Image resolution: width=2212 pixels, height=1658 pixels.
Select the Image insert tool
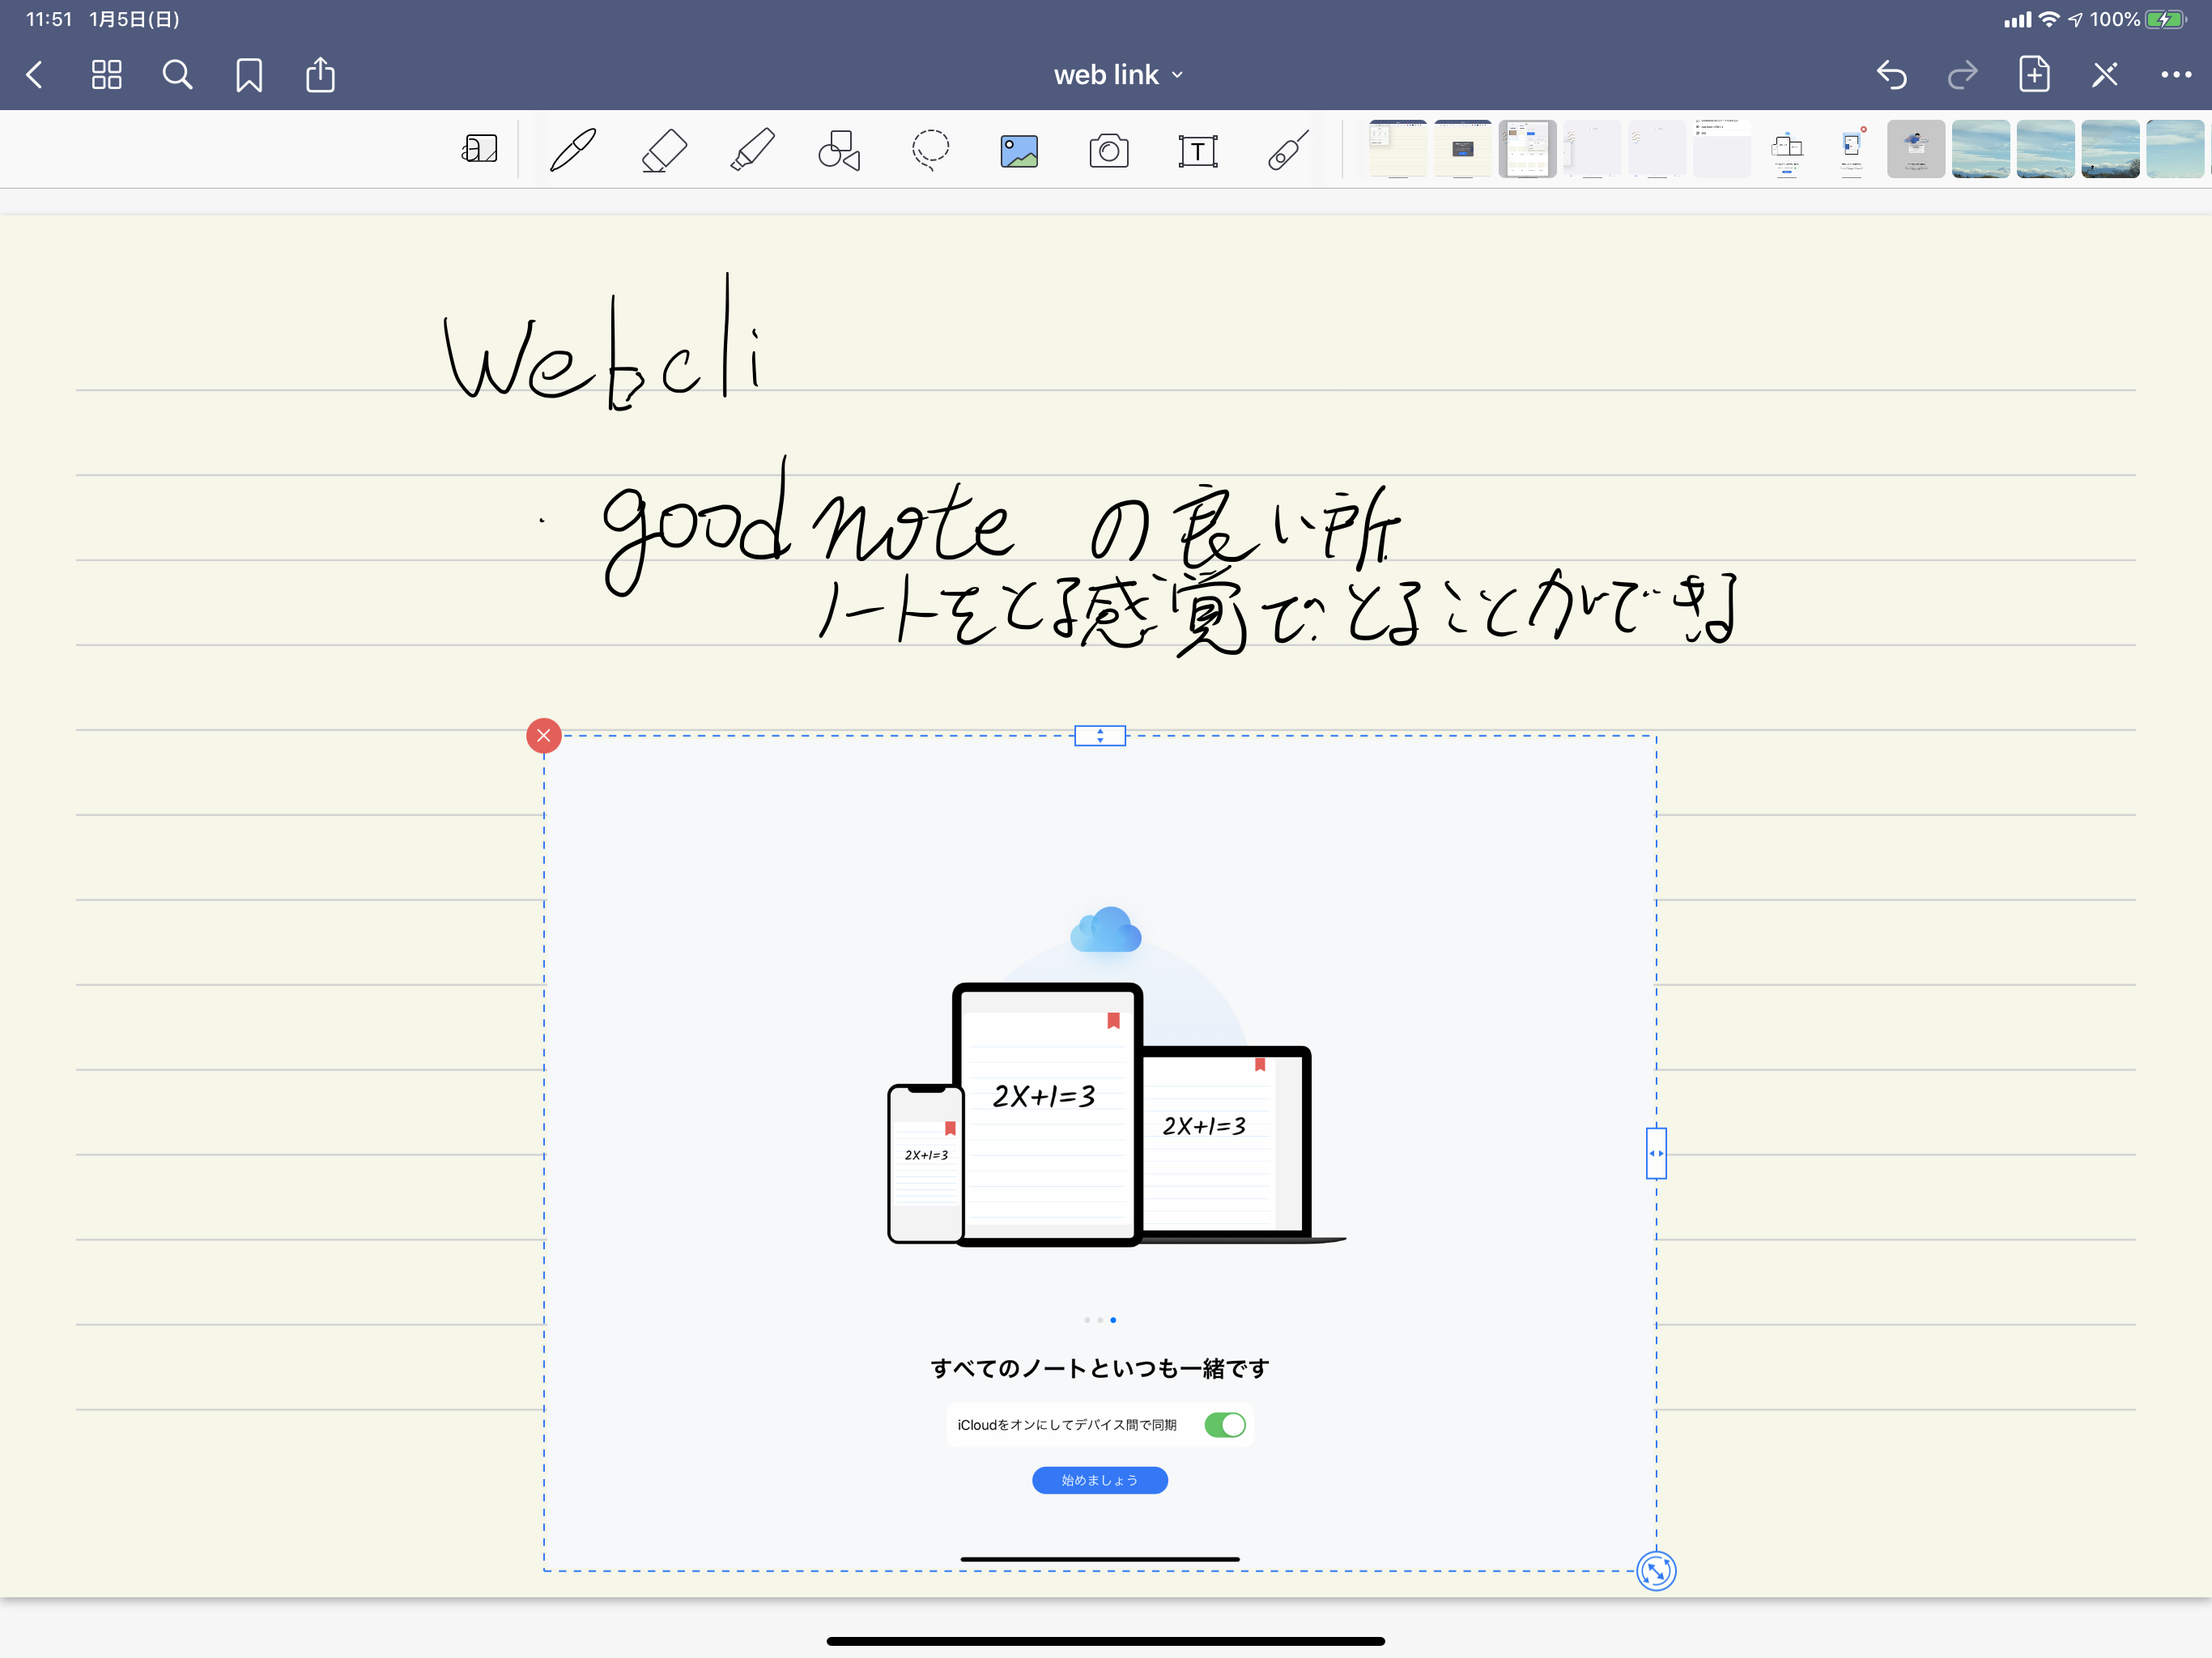(x=1019, y=151)
